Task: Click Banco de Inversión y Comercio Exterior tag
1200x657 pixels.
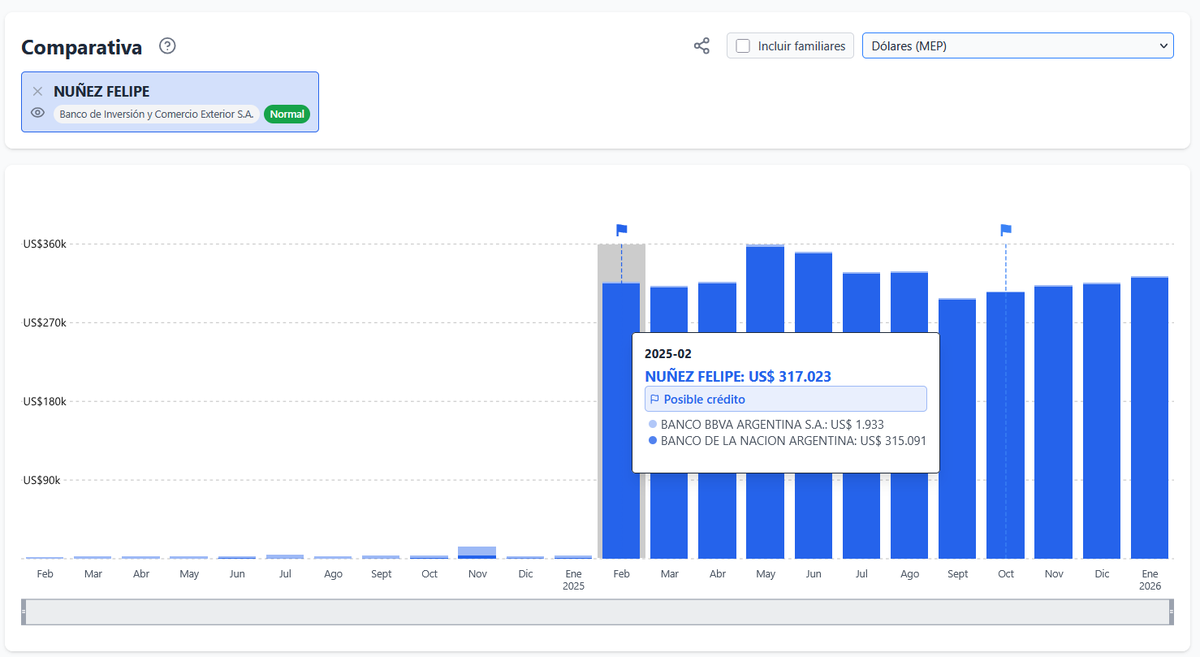Action: coord(156,114)
